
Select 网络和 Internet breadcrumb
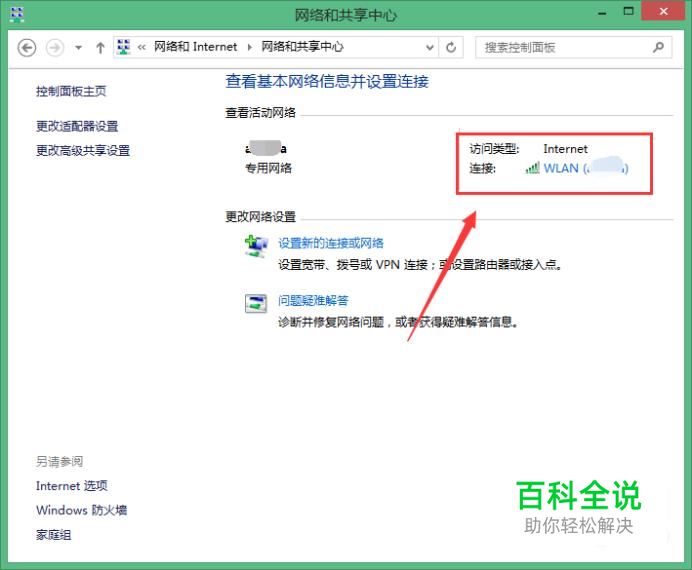[196, 46]
